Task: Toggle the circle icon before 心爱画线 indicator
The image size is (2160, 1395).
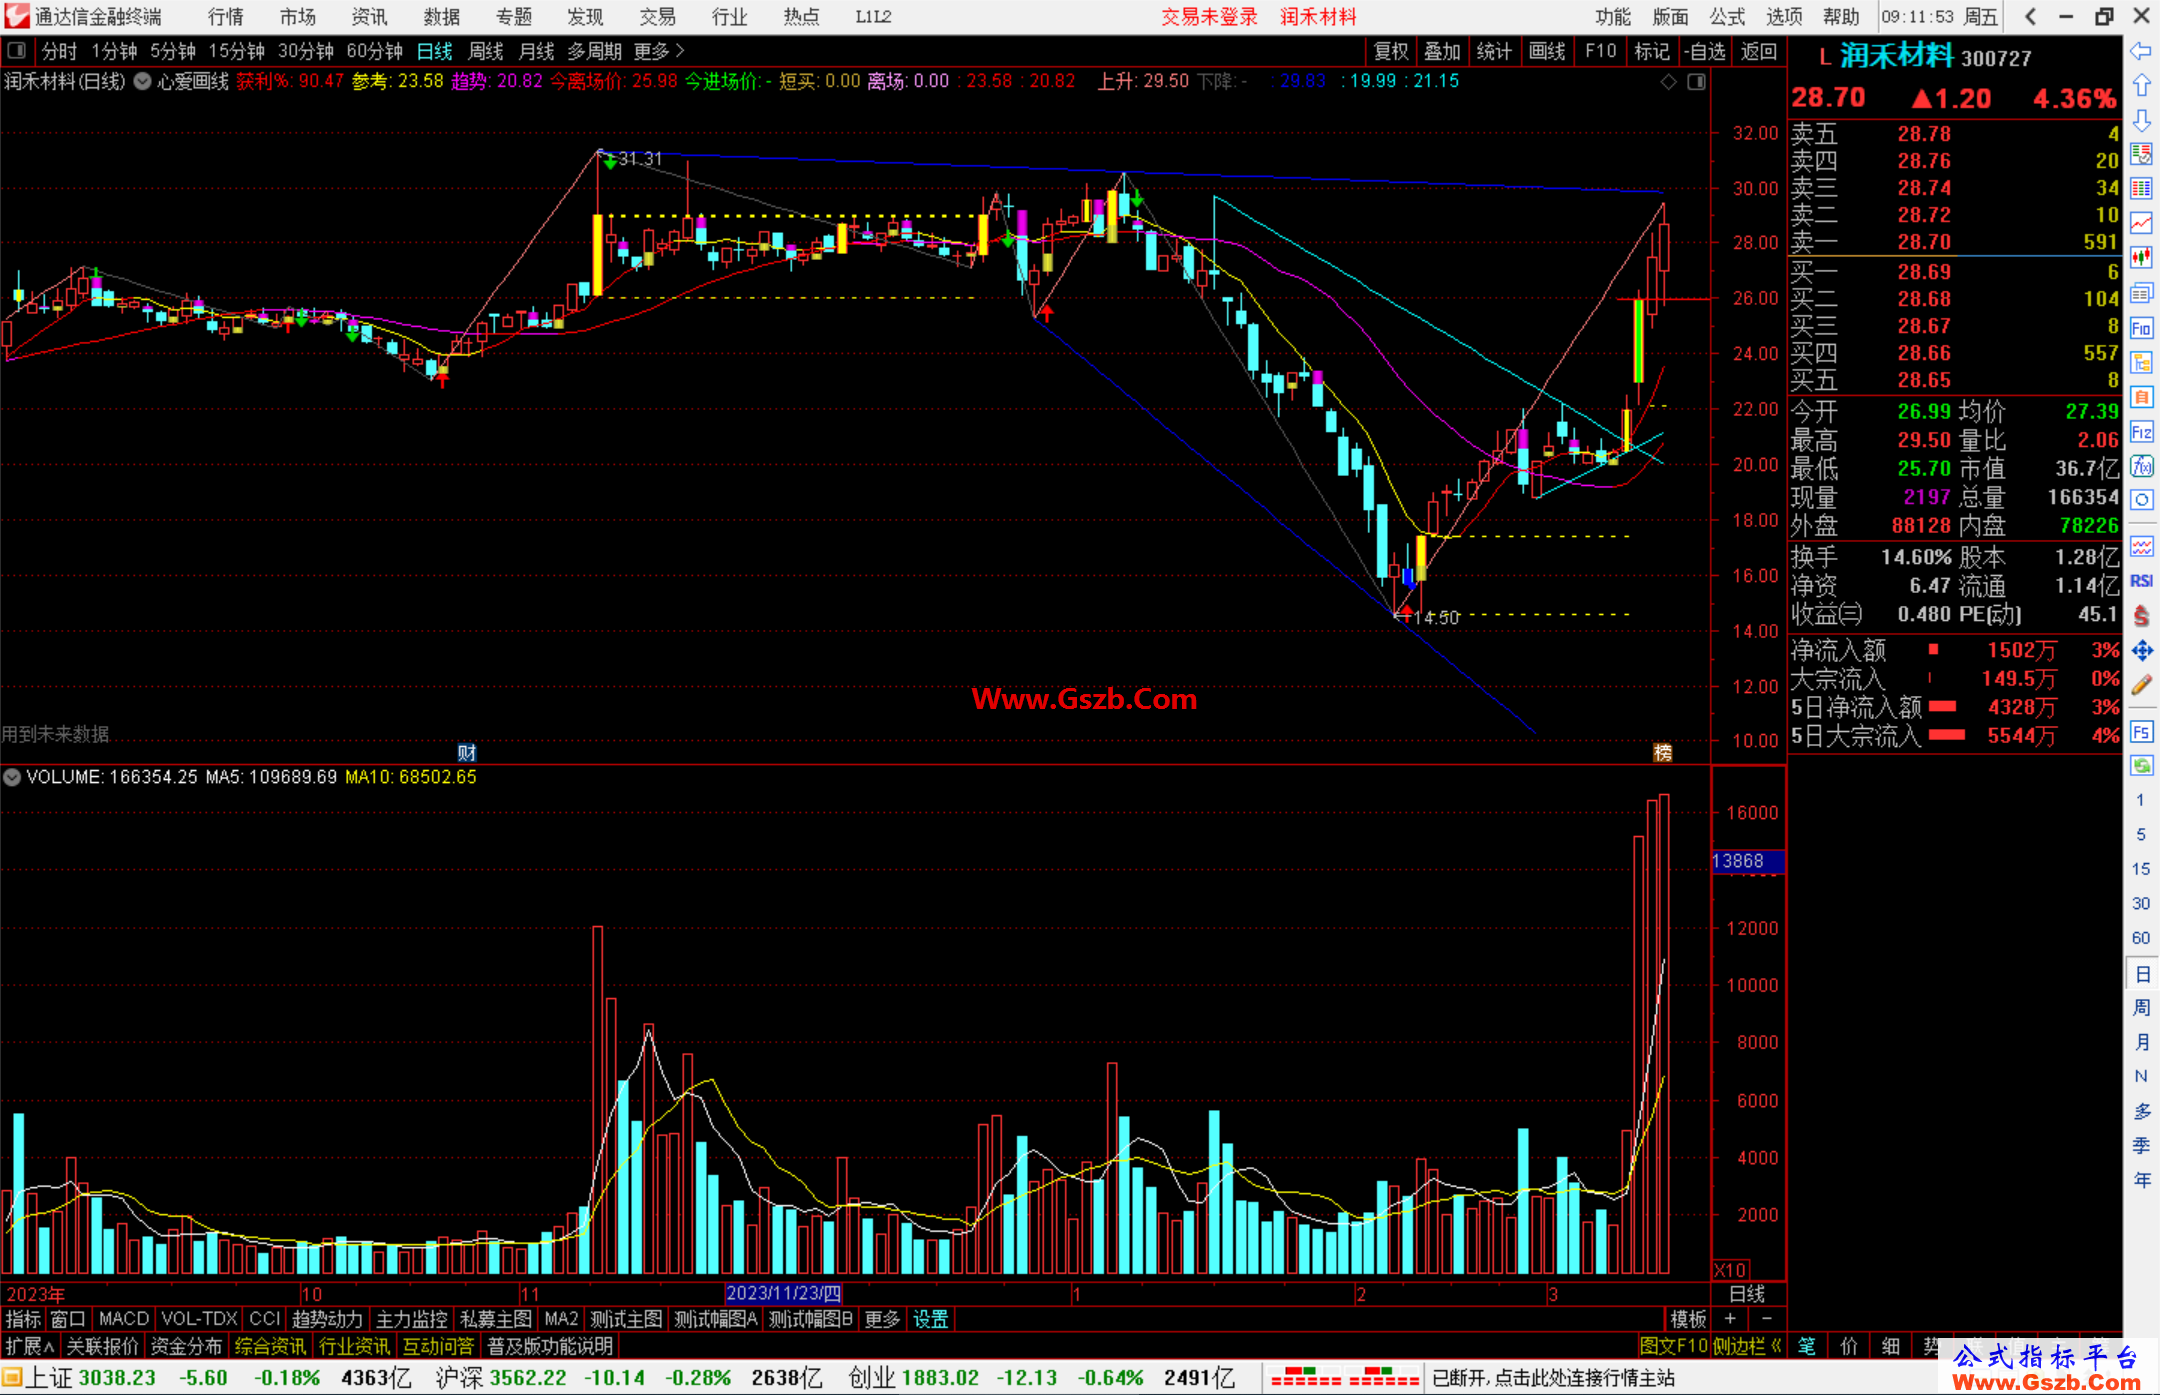Action: coord(143,81)
